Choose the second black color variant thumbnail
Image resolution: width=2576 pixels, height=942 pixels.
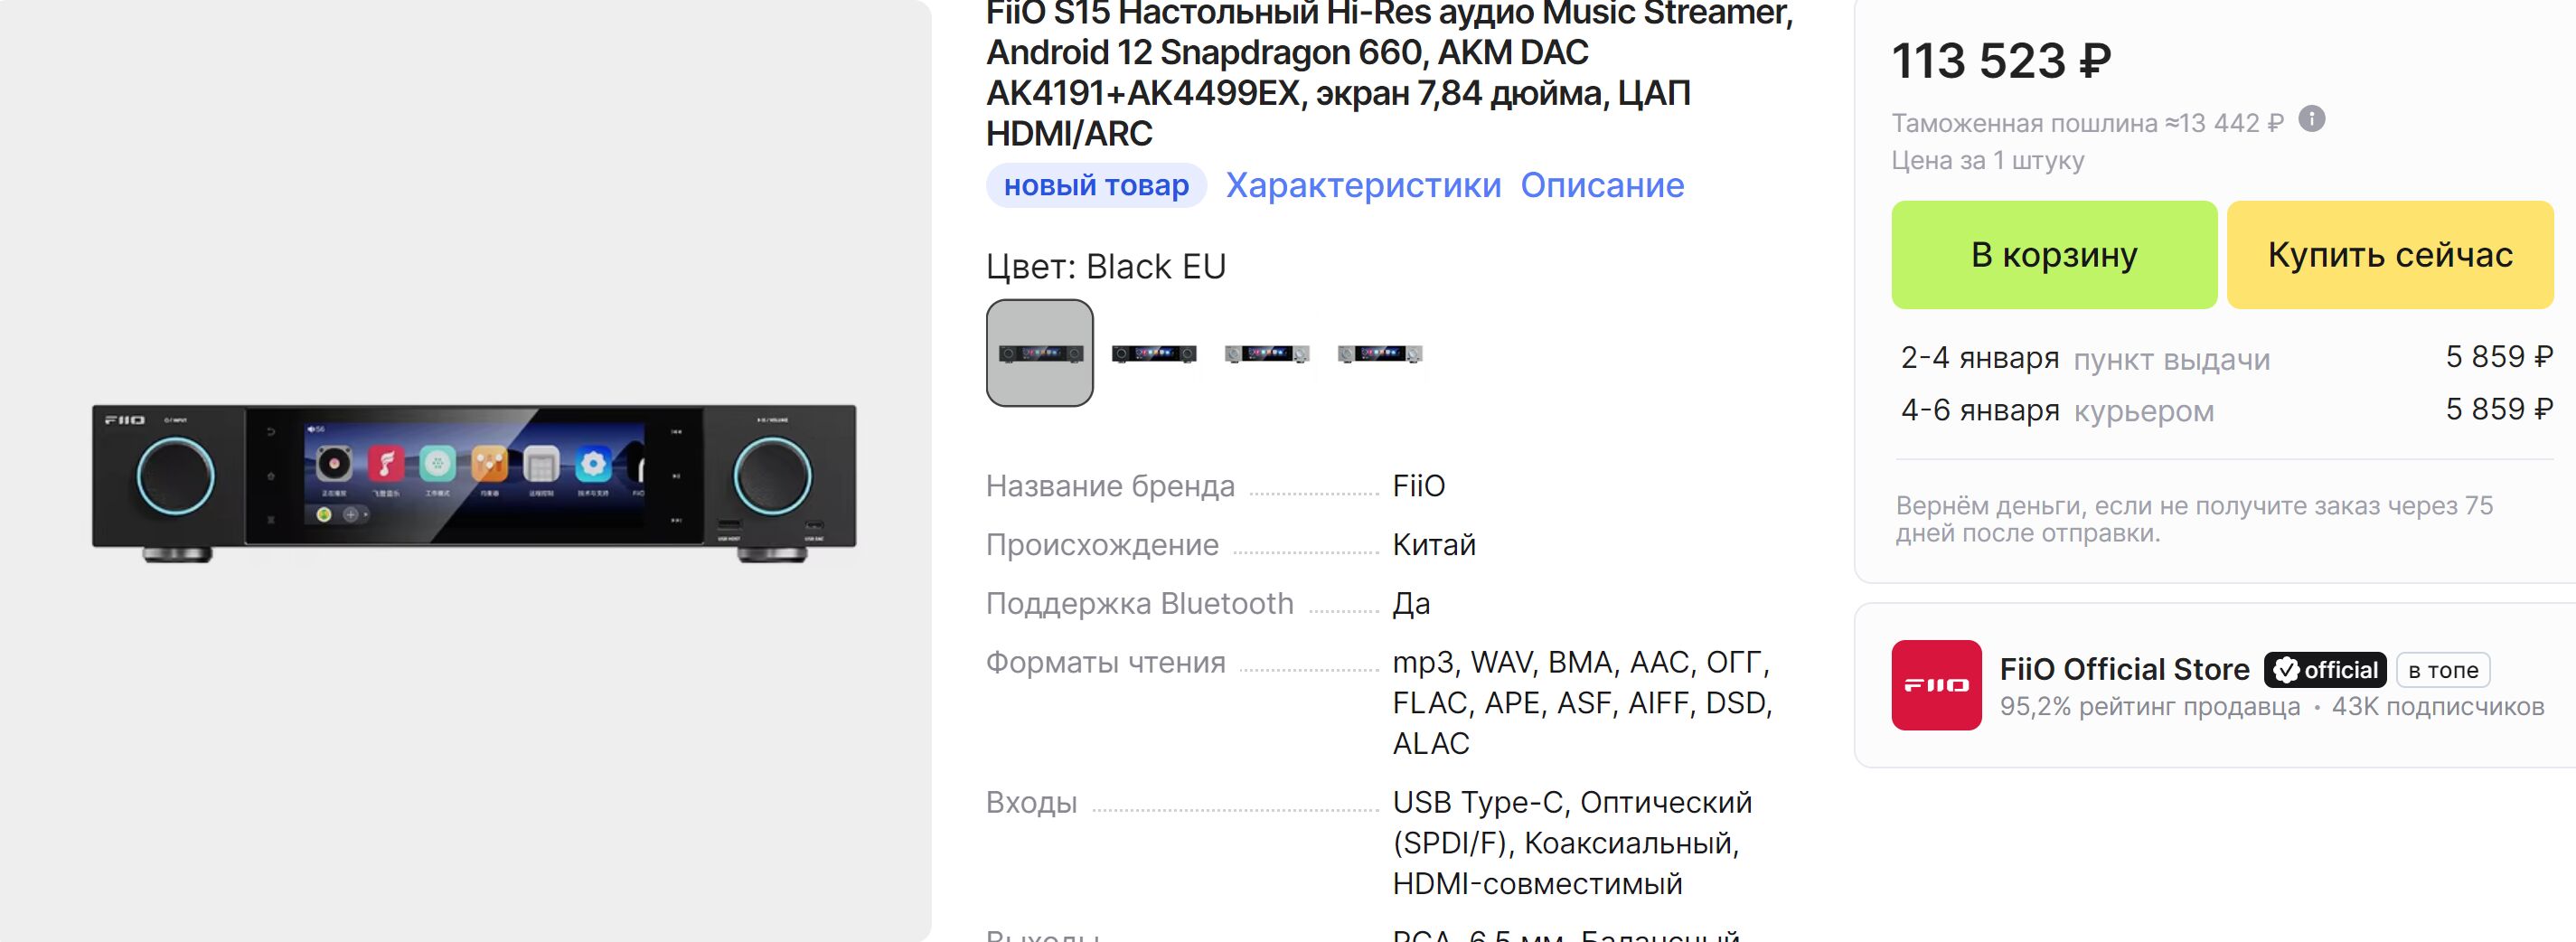pyautogui.click(x=1154, y=354)
